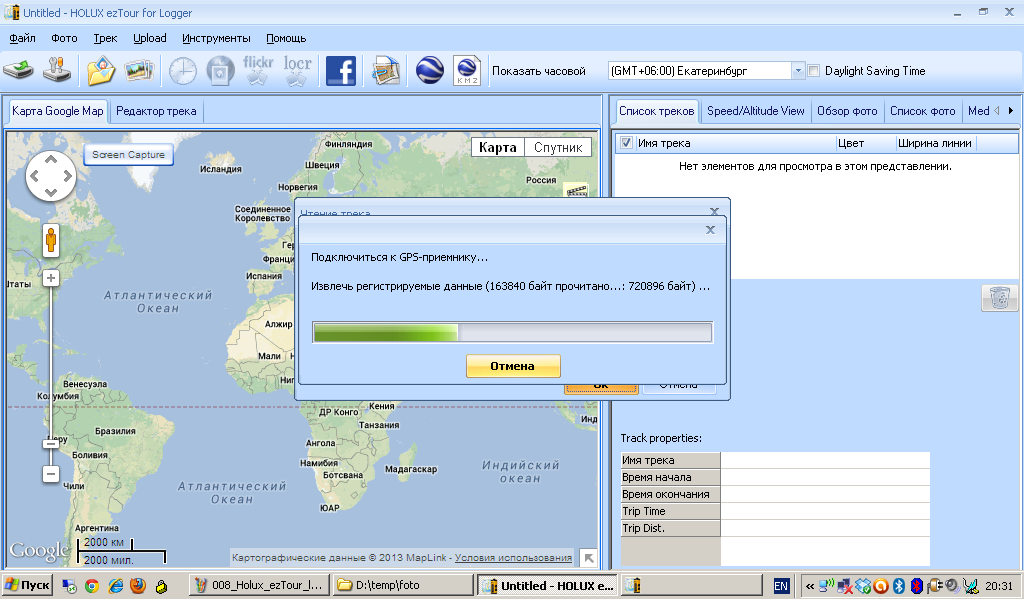This screenshot has width=1024, height=600.
Task: Open the Фото menu
Action: [x=64, y=38]
